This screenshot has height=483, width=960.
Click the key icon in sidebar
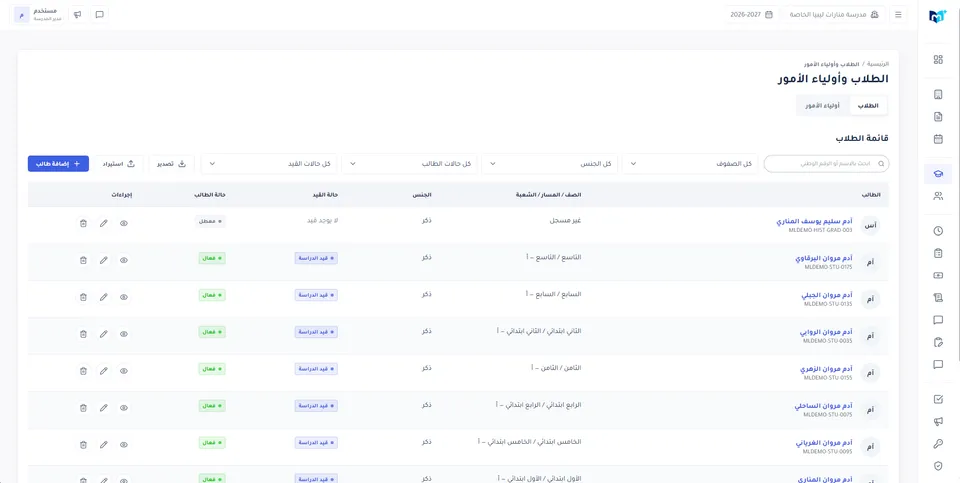pyautogui.click(x=938, y=444)
